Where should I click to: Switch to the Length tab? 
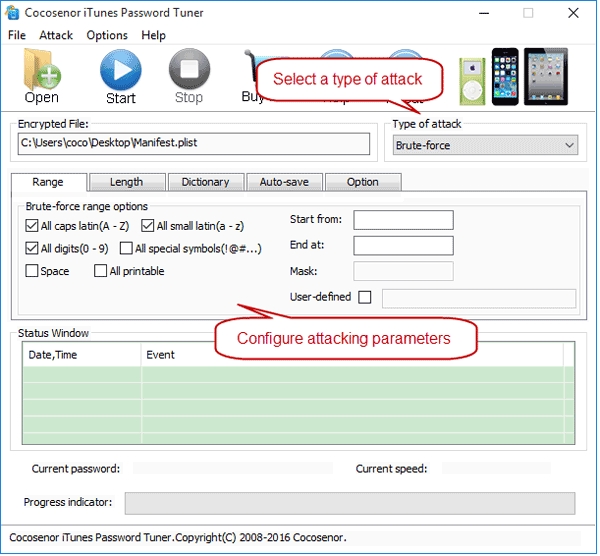pyautogui.click(x=127, y=182)
